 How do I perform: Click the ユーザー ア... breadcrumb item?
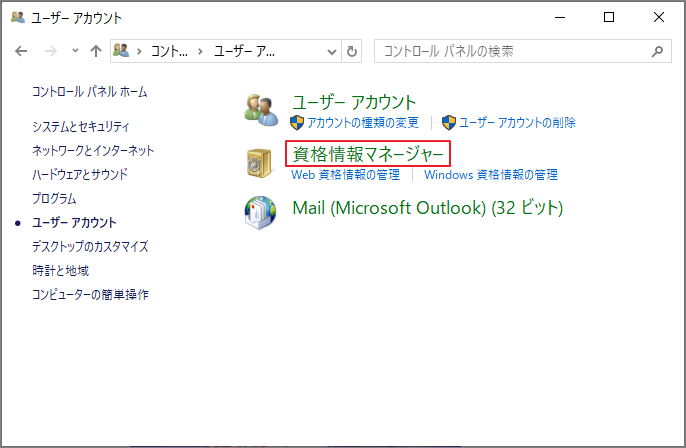pyautogui.click(x=244, y=51)
